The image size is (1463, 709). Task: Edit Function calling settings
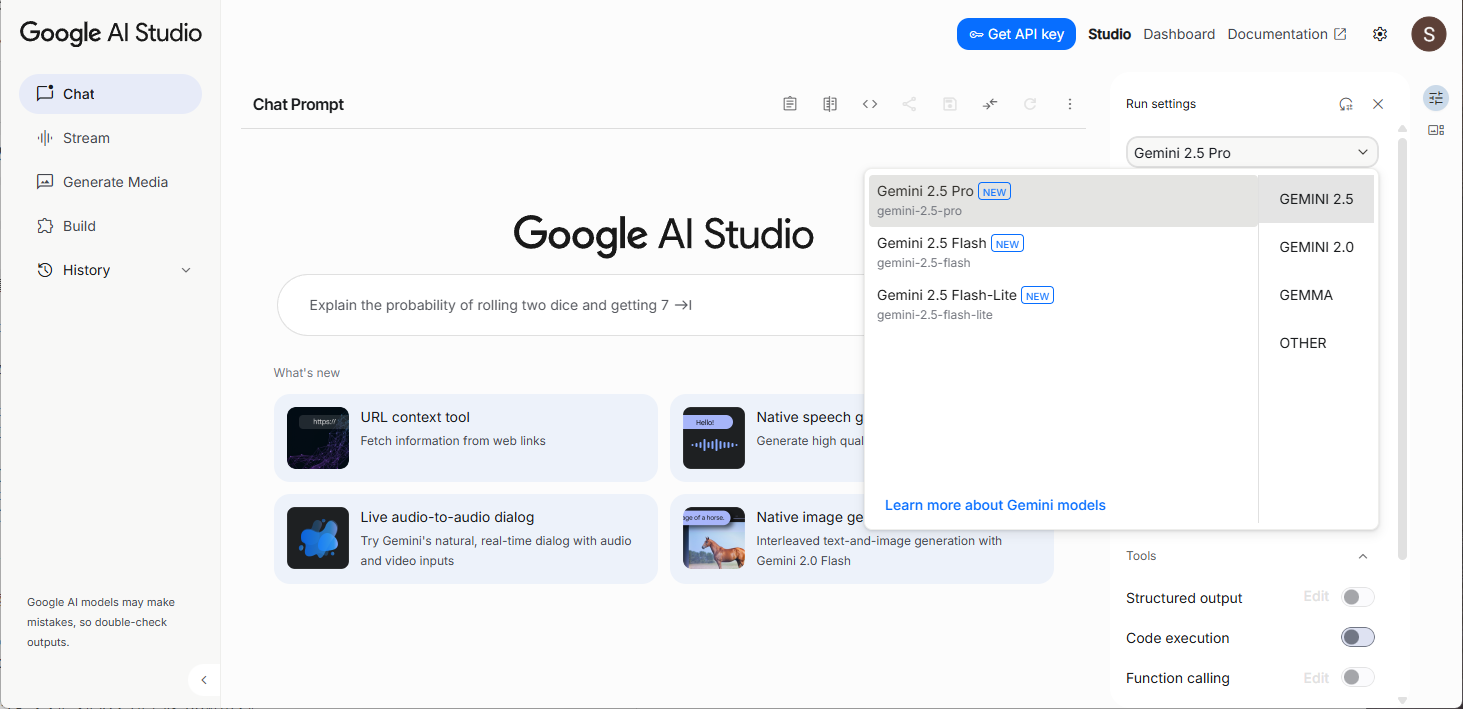[x=1316, y=677]
